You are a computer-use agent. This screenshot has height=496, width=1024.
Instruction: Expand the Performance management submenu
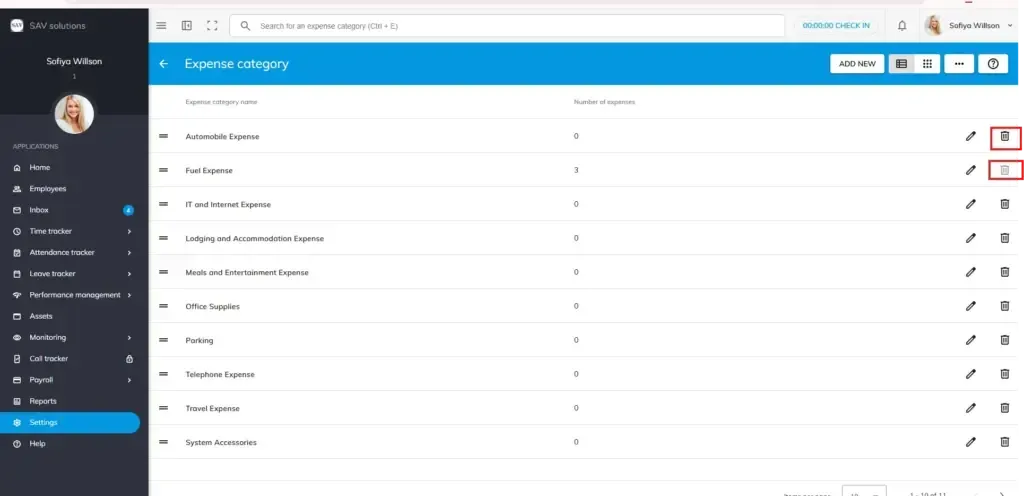point(129,295)
